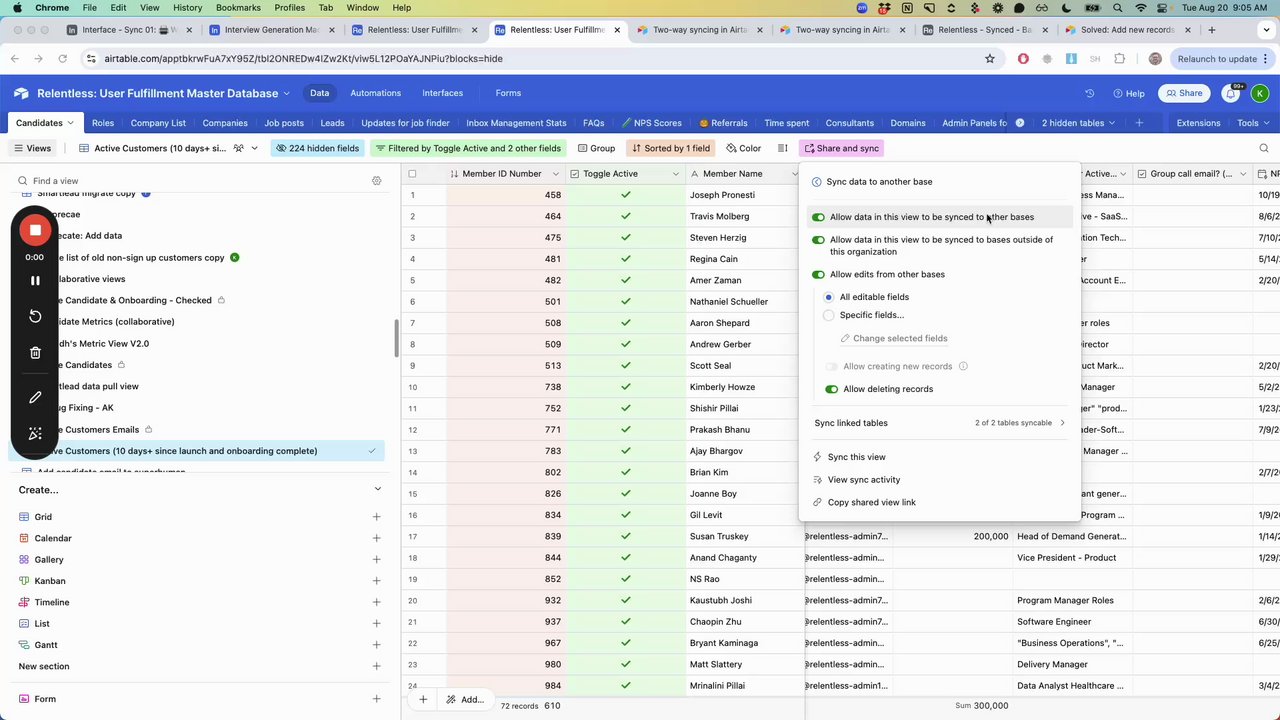
Task: Click the info icon beside Allow creating new records
Action: [x=963, y=366]
